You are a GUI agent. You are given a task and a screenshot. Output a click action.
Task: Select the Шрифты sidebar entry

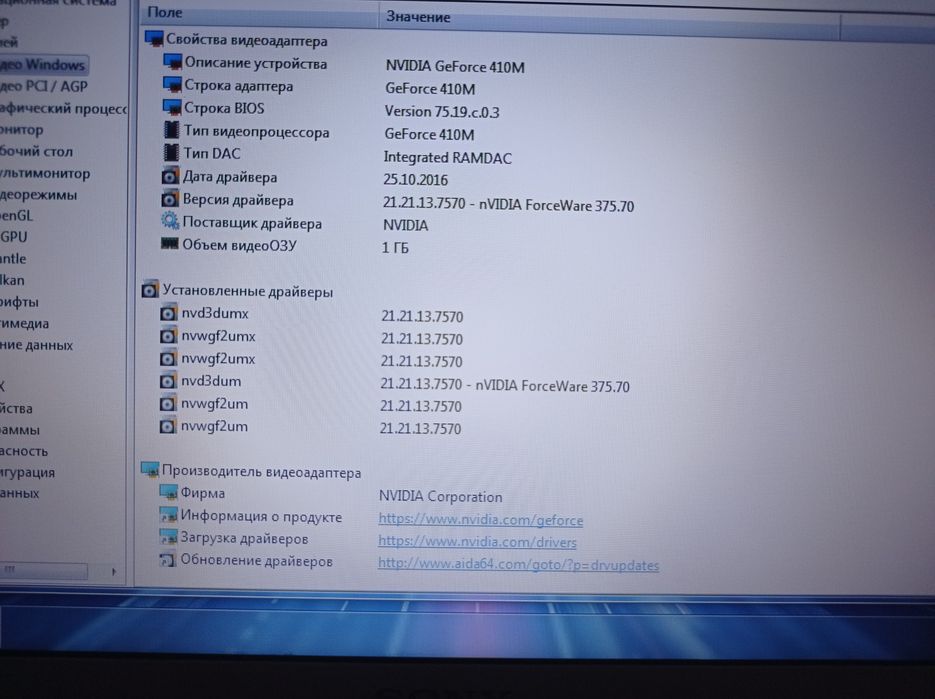(19, 302)
